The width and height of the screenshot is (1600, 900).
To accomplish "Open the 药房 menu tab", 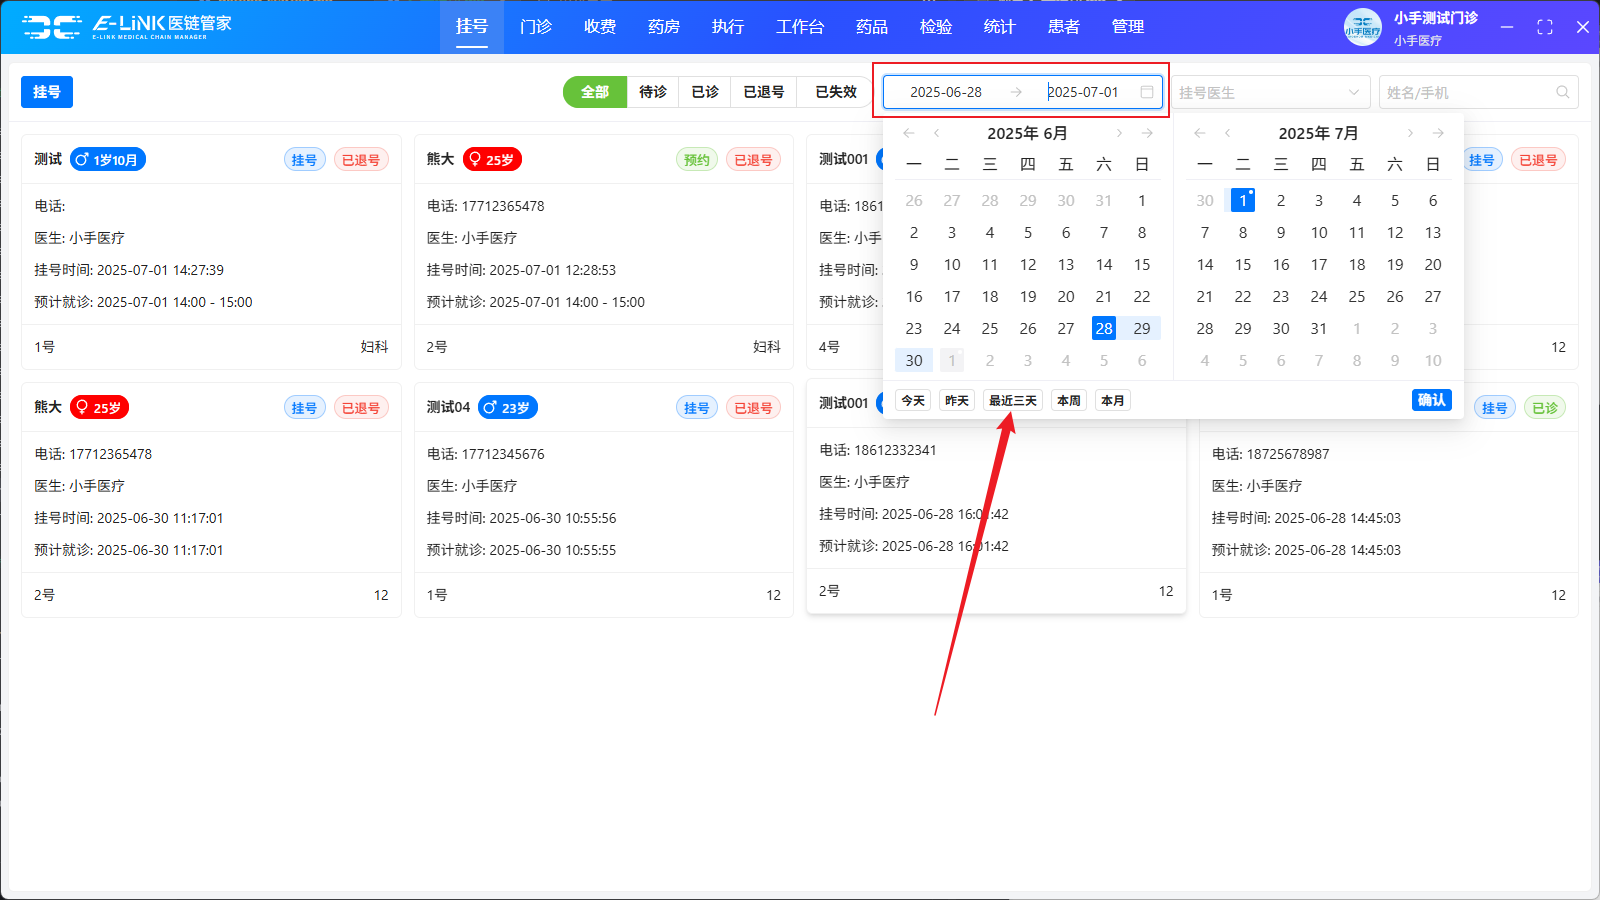I will point(664,27).
